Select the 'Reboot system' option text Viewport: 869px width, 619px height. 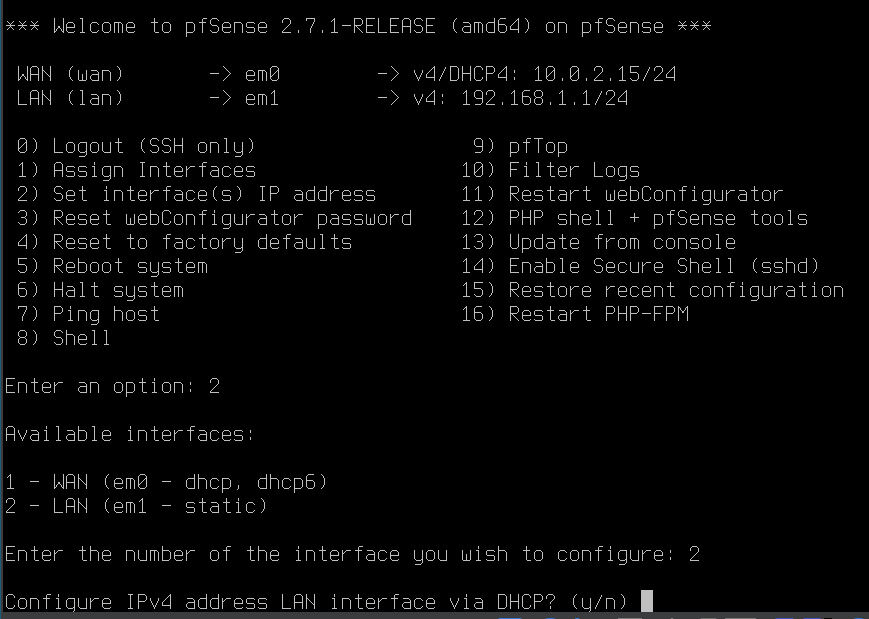point(129,266)
